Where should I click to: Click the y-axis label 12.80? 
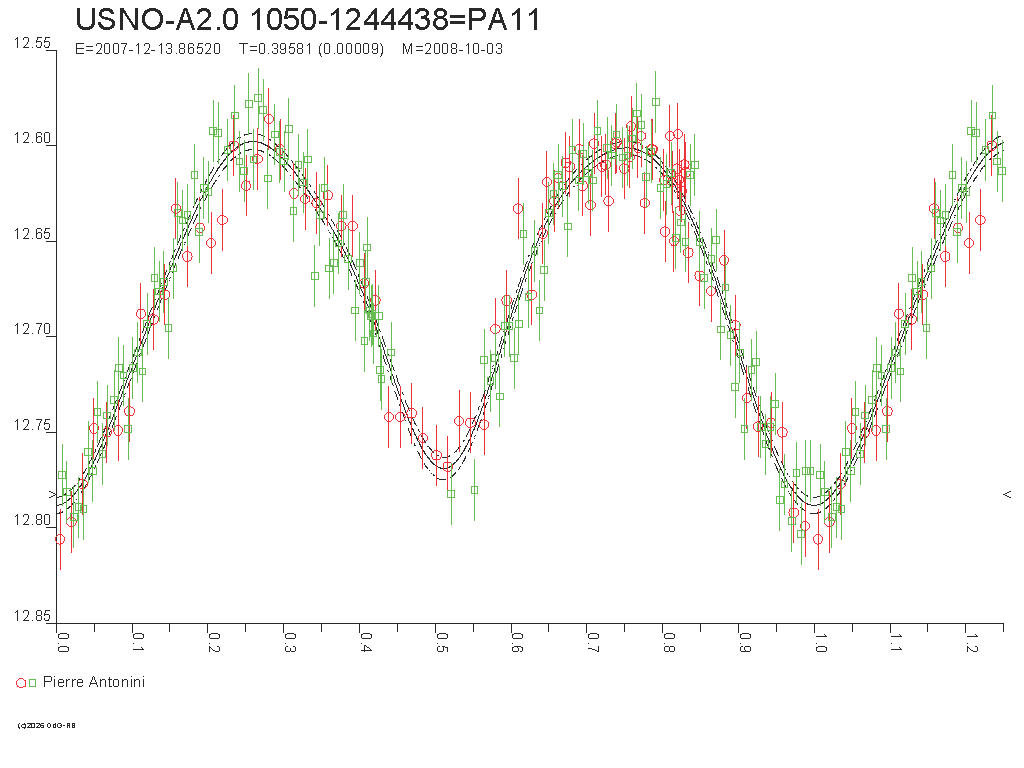[32, 520]
